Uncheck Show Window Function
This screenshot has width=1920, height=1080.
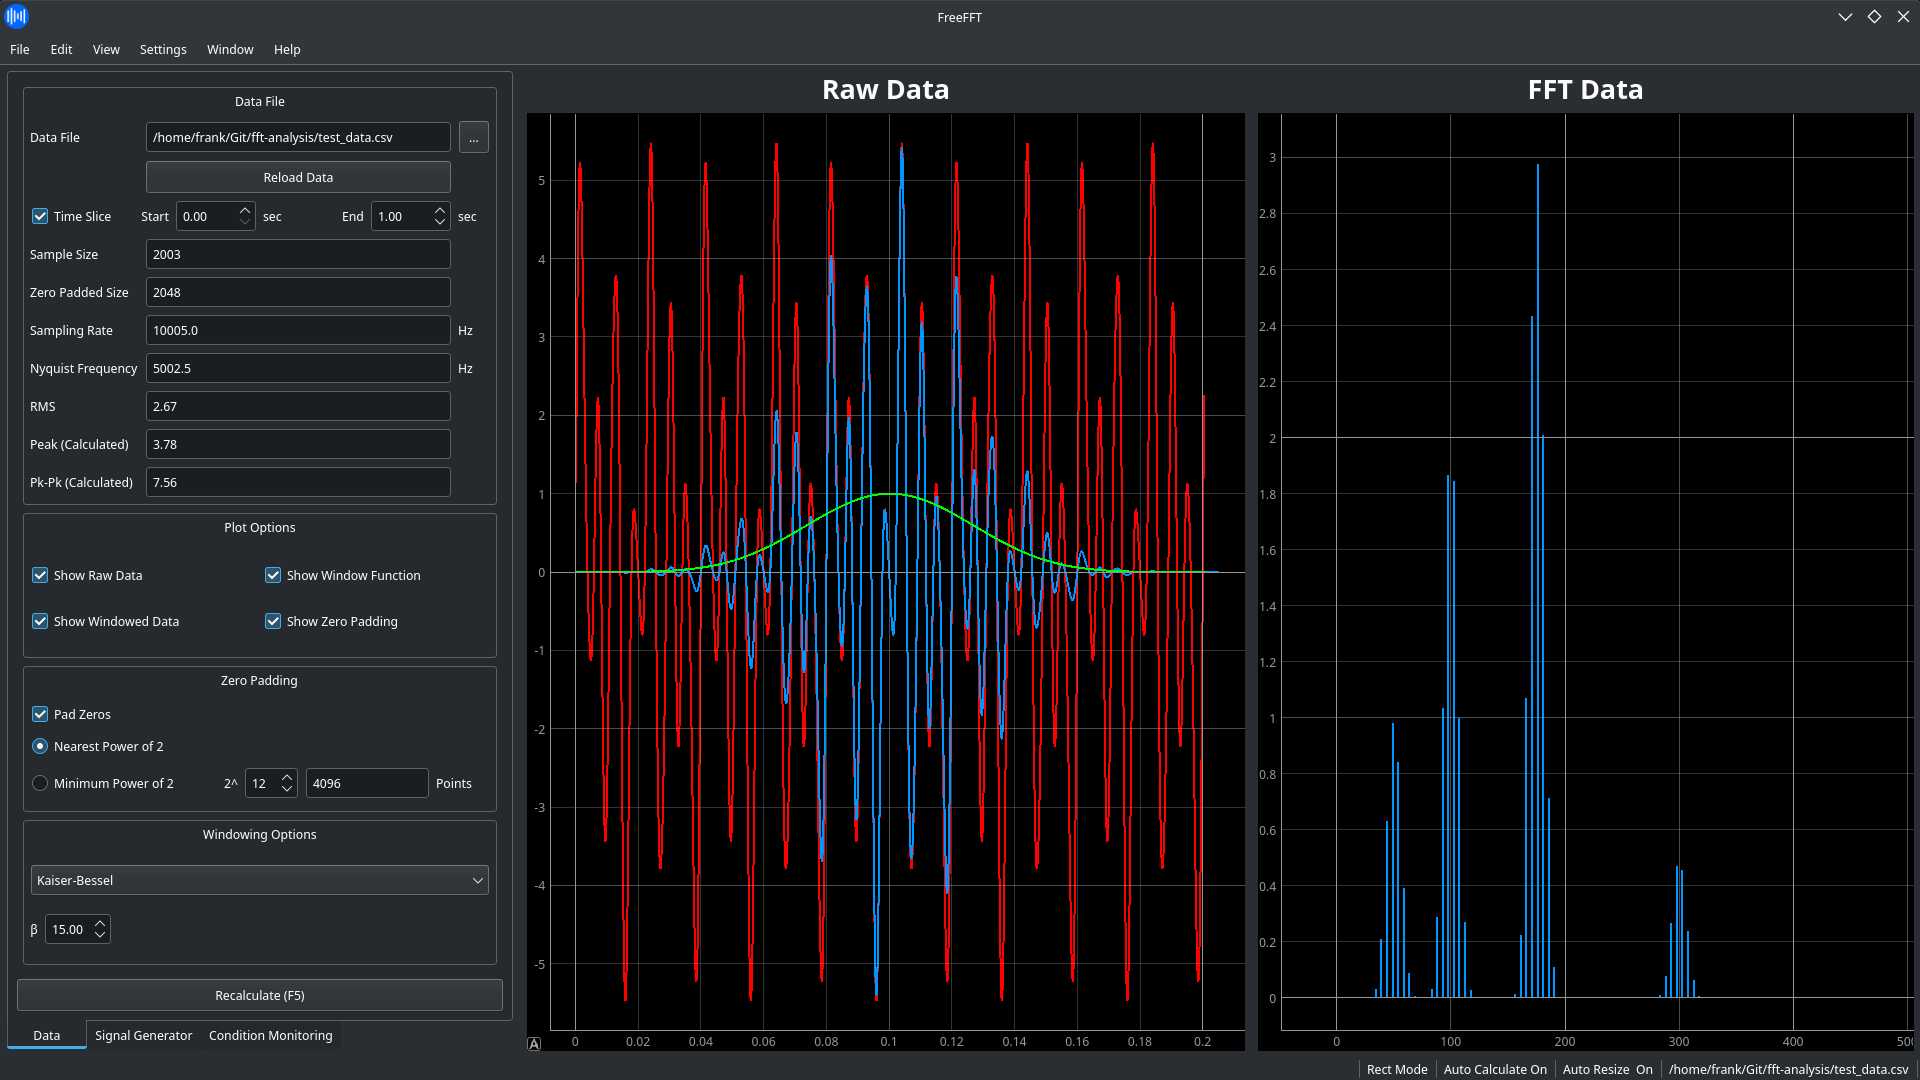tap(273, 575)
